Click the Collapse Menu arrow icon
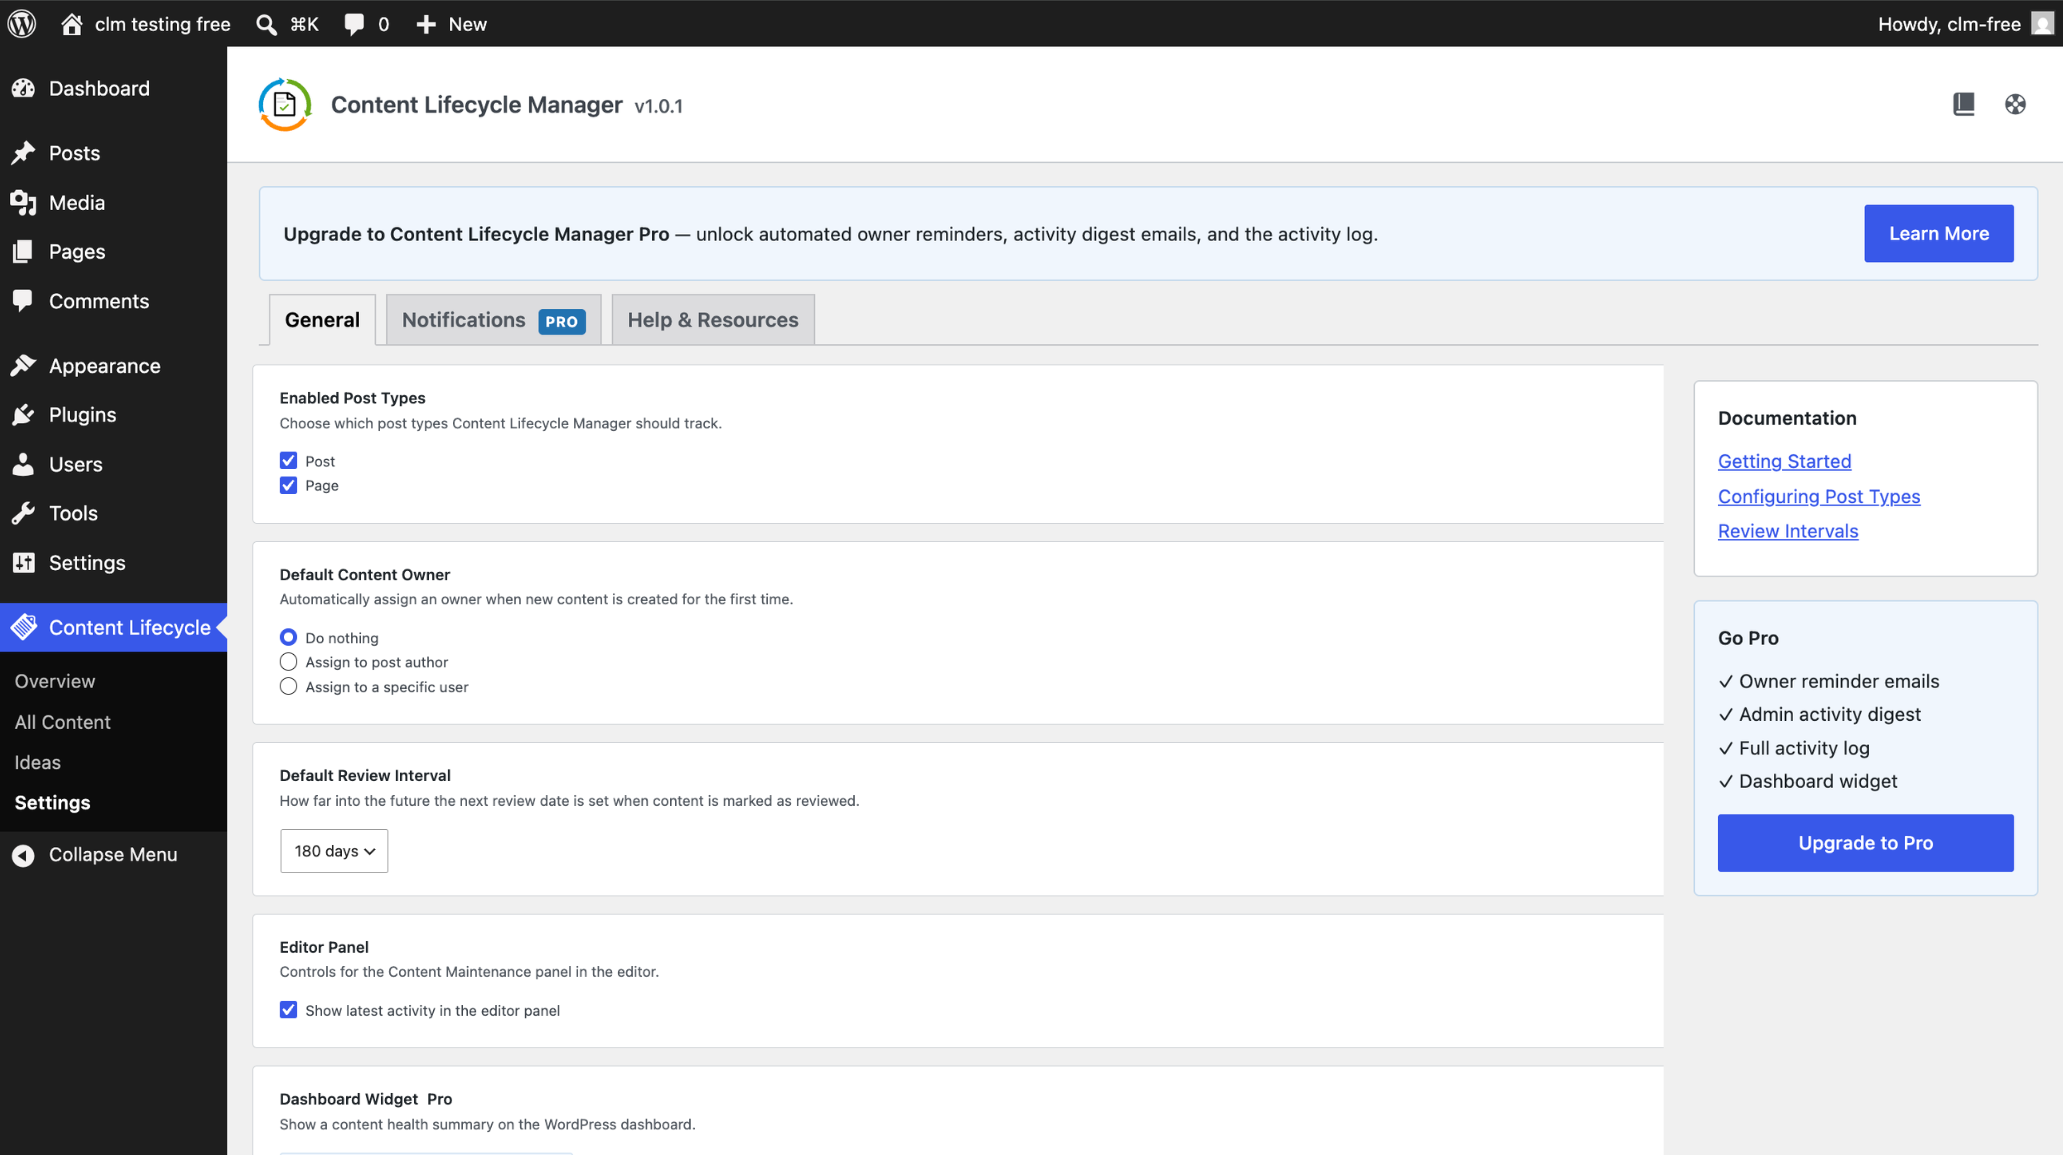Image resolution: width=2063 pixels, height=1155 pixels. 23,855
